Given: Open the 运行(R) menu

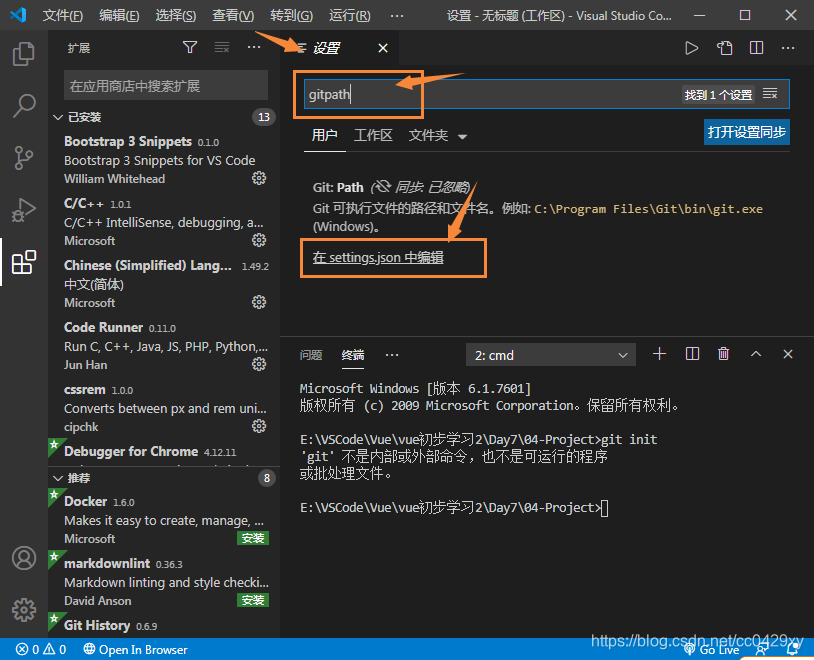Looking at the screenshot, I should (349, 16).
